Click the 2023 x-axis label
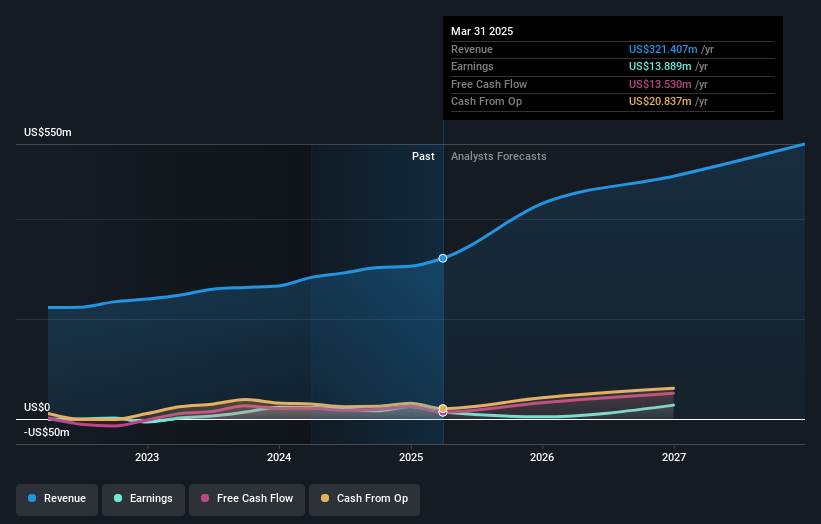The width and height of the screenshot is (821, 524). coord(147,457)
